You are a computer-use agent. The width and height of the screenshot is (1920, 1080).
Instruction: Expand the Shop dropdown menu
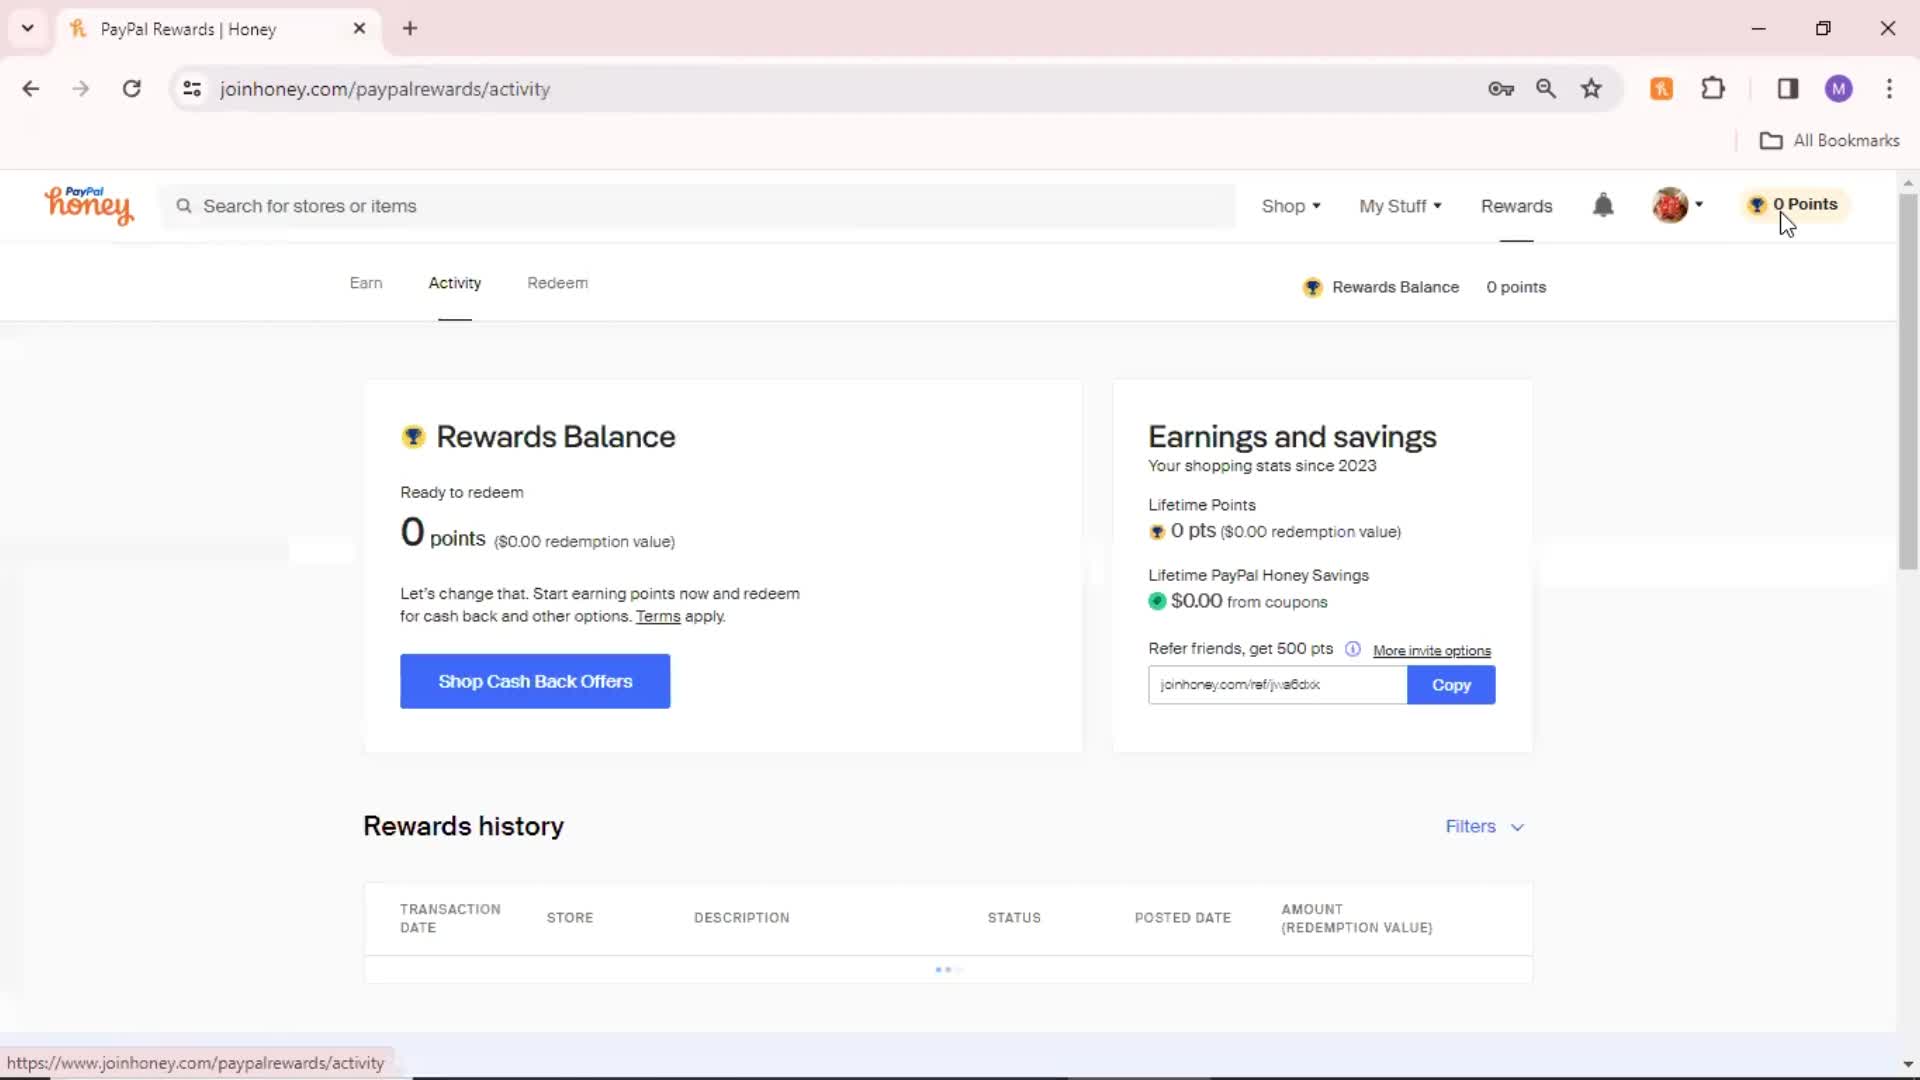(x=1291, y=206)
